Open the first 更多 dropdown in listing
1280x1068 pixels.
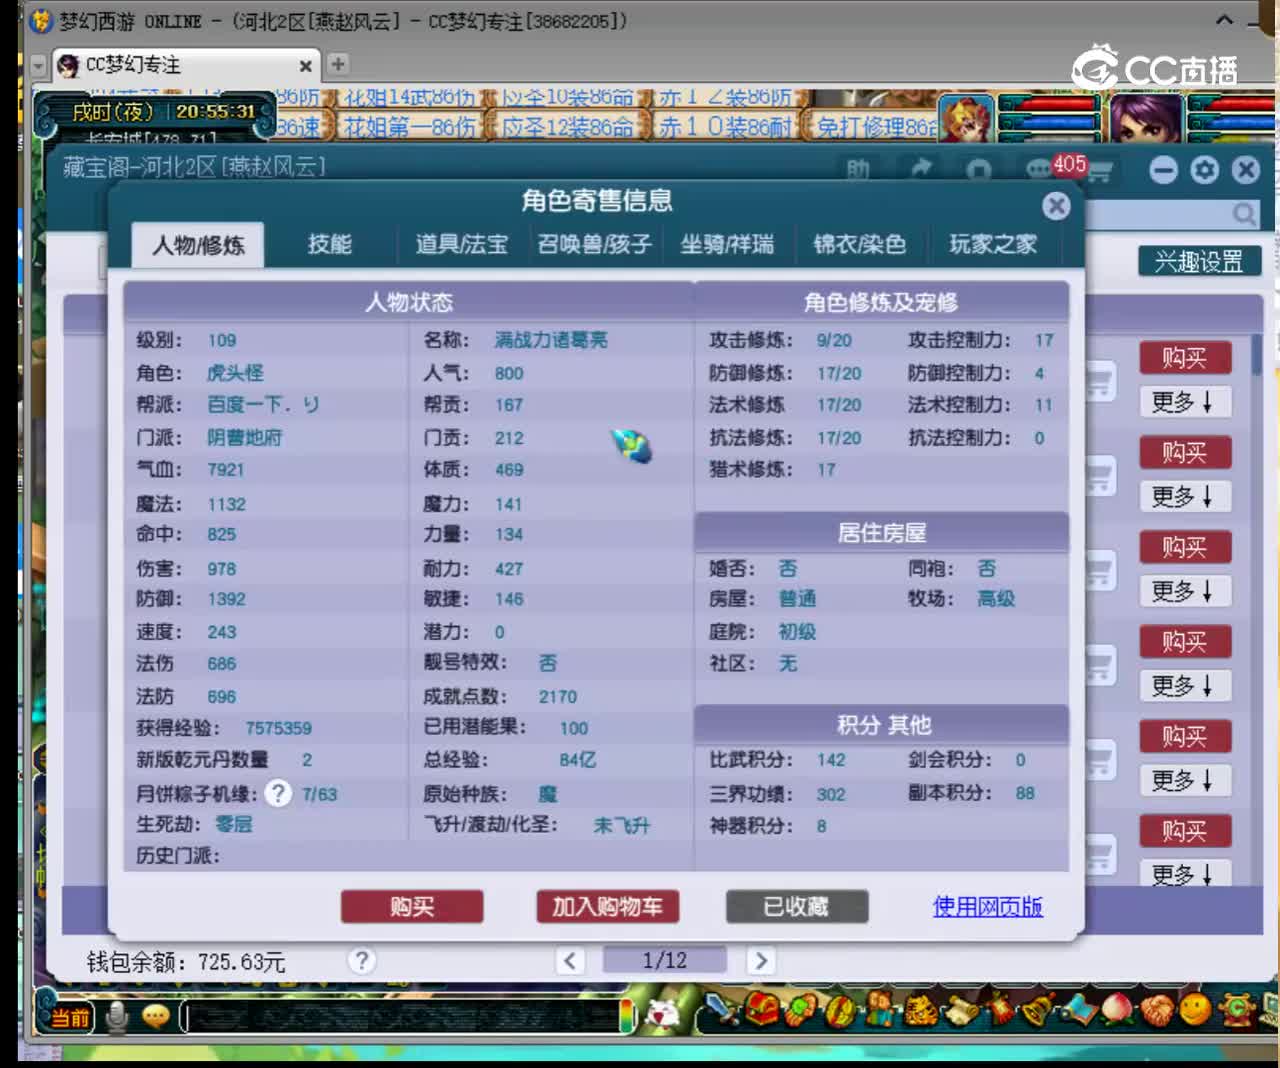1184,402
